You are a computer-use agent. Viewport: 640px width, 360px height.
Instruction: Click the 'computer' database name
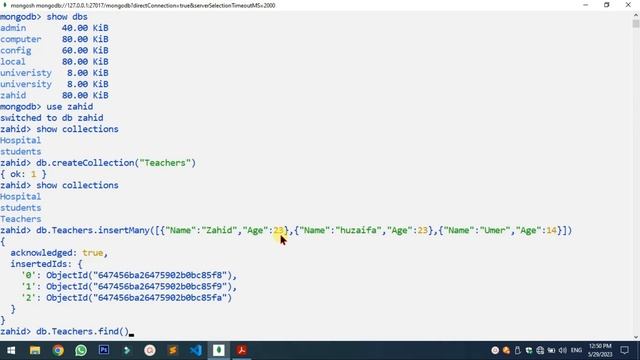pyautogui.click(x=21, y=40)
